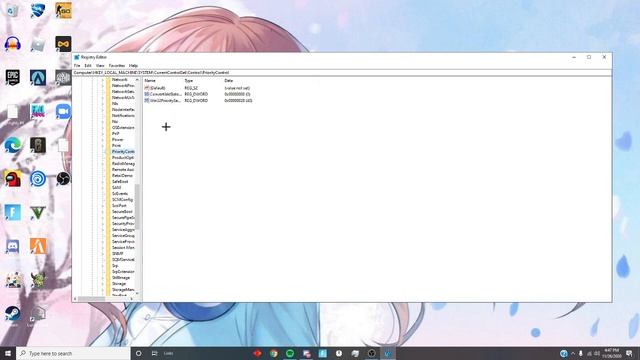
Task: Expand the Session Manager key
Action: click(x=103, y=248)
